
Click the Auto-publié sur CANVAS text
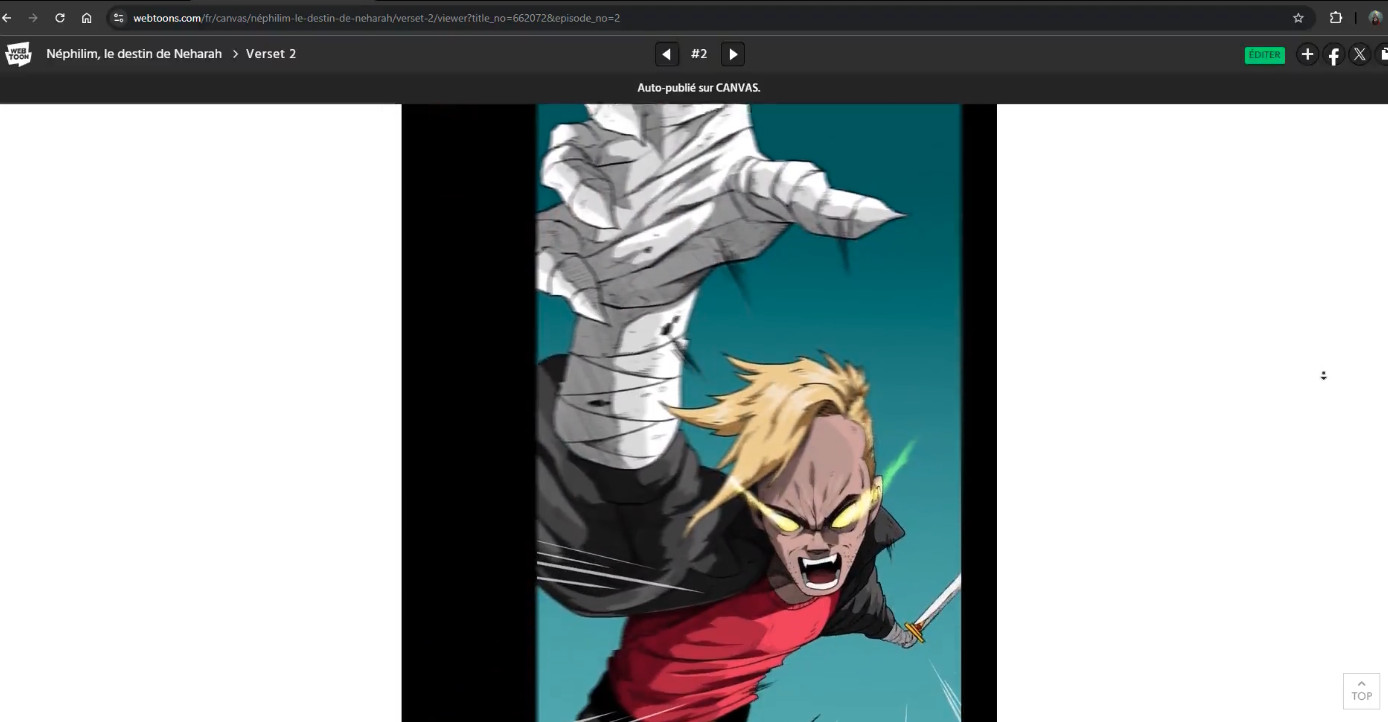[699, 88]
